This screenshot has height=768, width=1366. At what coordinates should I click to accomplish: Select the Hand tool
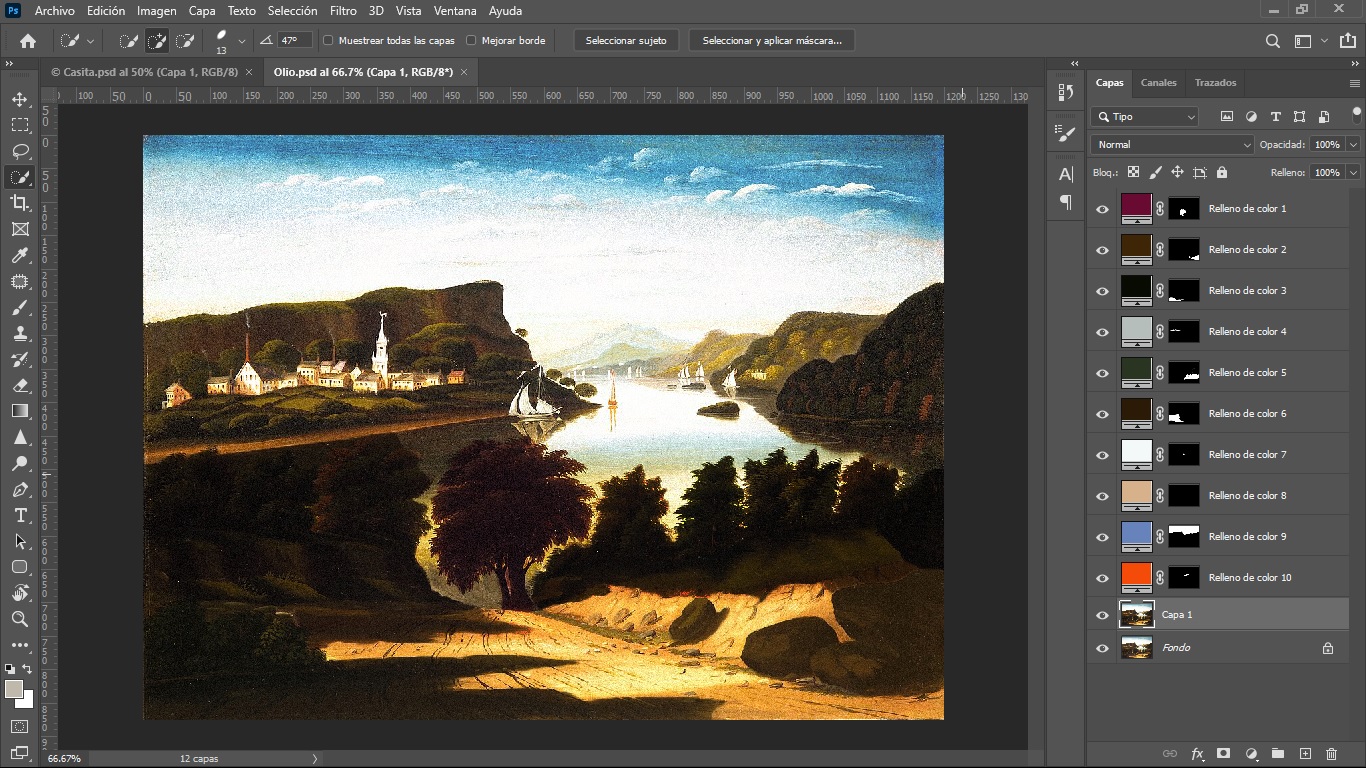click(20, 593)
